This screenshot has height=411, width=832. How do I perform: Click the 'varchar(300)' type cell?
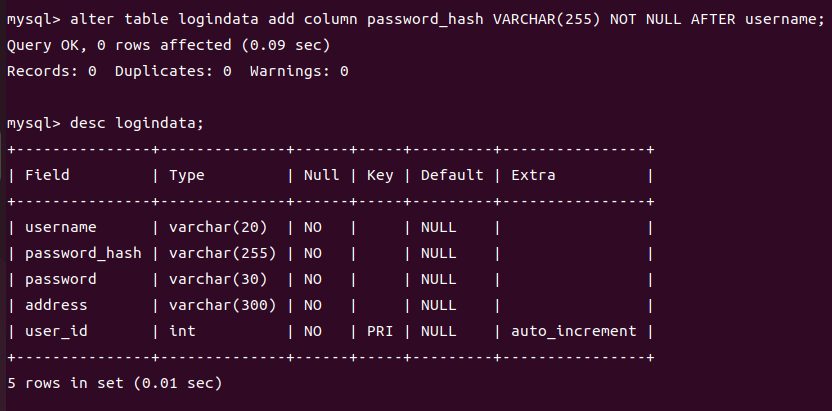pos(223,305)
